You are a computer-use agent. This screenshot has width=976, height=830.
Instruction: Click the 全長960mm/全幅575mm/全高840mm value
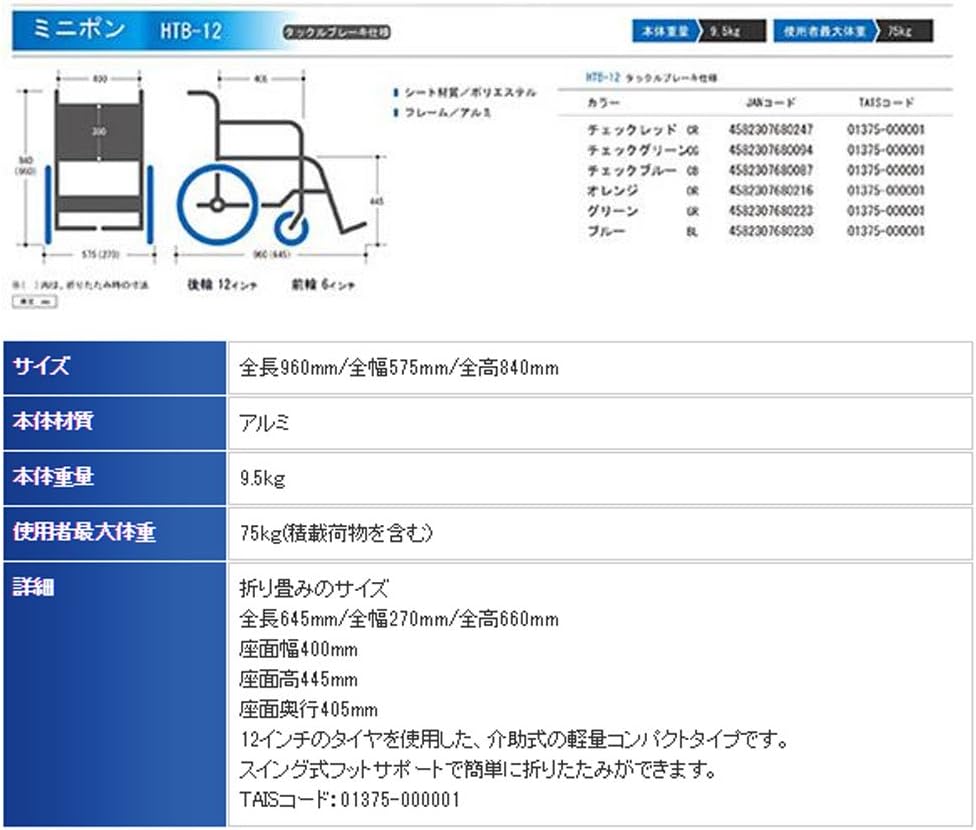point(399,368)
